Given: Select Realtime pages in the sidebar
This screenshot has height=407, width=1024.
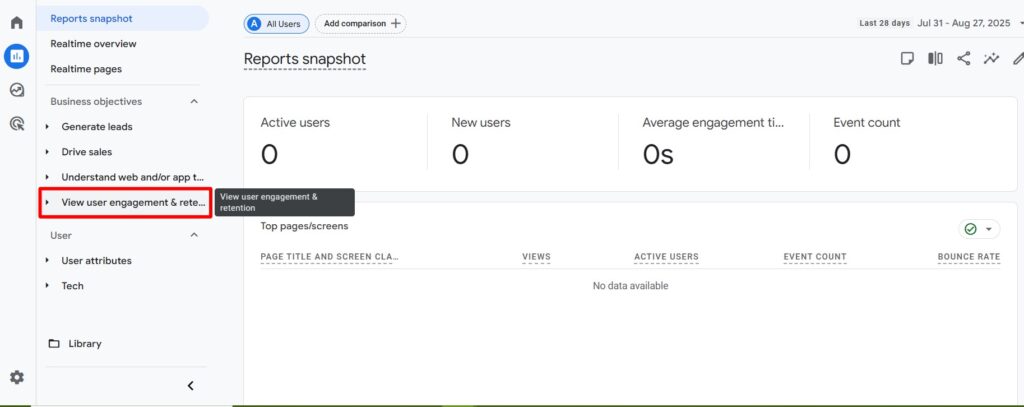Looking at the screenshot, I should [x=86, y=69].
